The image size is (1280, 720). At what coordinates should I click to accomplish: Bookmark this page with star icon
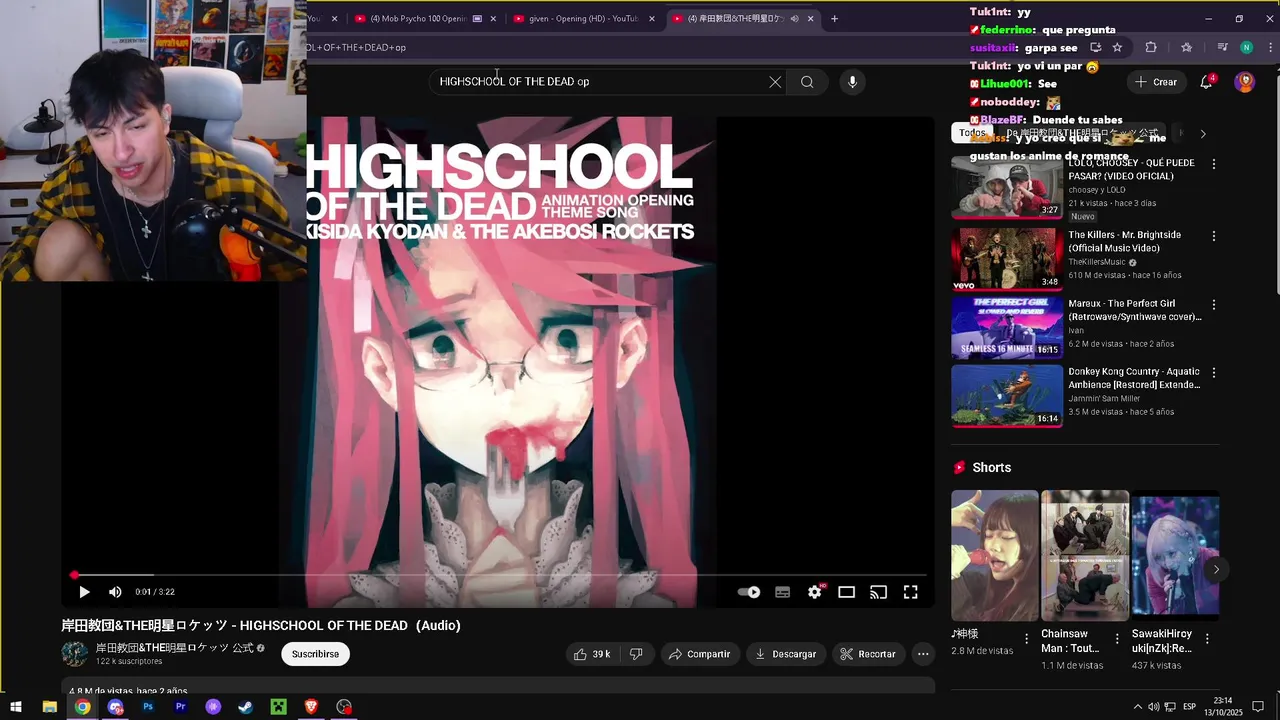click(1117, 47)
